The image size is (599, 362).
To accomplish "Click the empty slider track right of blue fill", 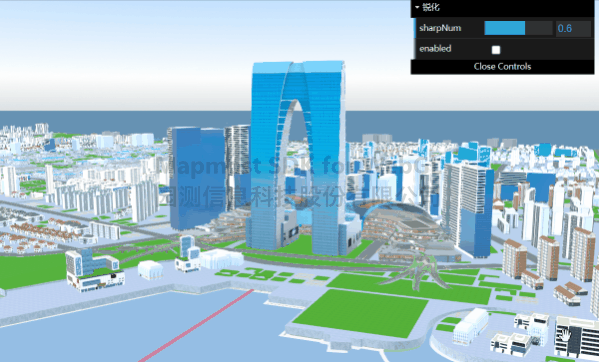I will pyautogui.click(x=539, y=28).
